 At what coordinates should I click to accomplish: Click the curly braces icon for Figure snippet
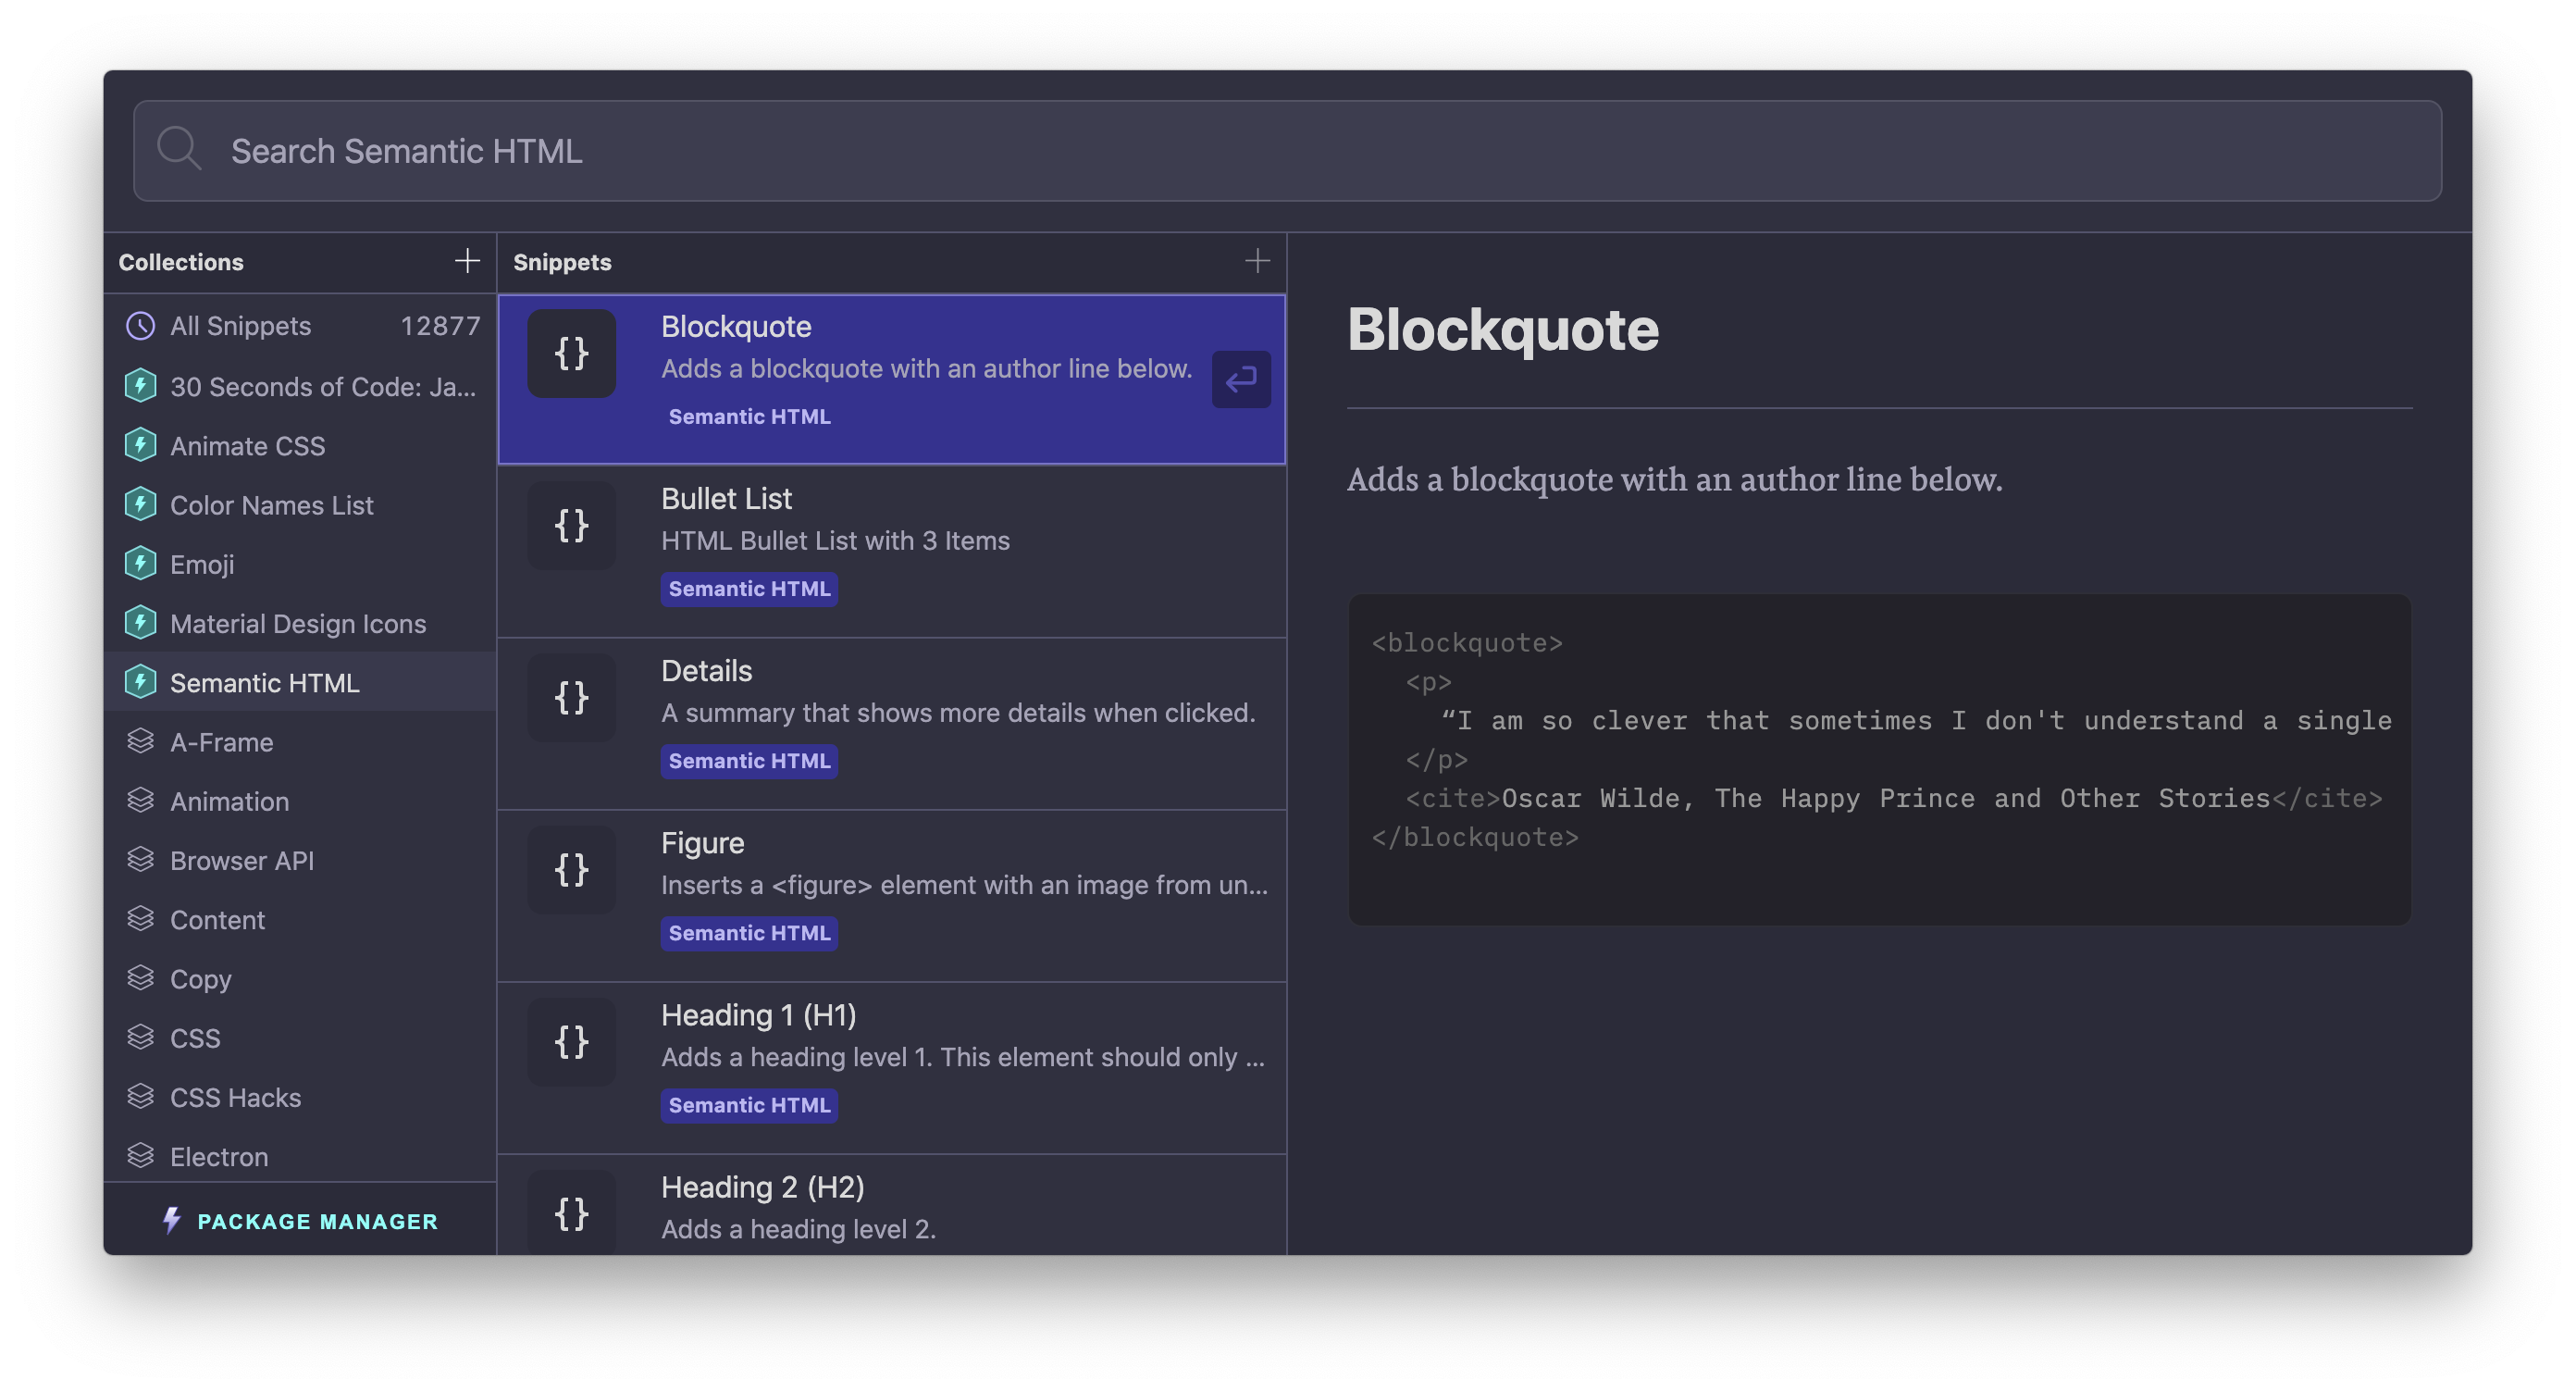(571, 870)
